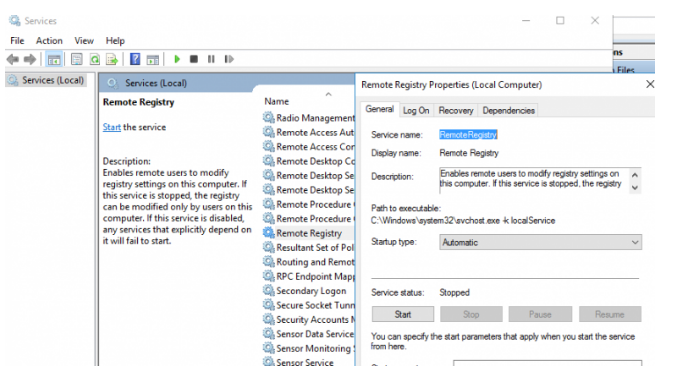679x382 pixels.
Task: Switch to the Recovery tab
Action: tap(456, 110)
